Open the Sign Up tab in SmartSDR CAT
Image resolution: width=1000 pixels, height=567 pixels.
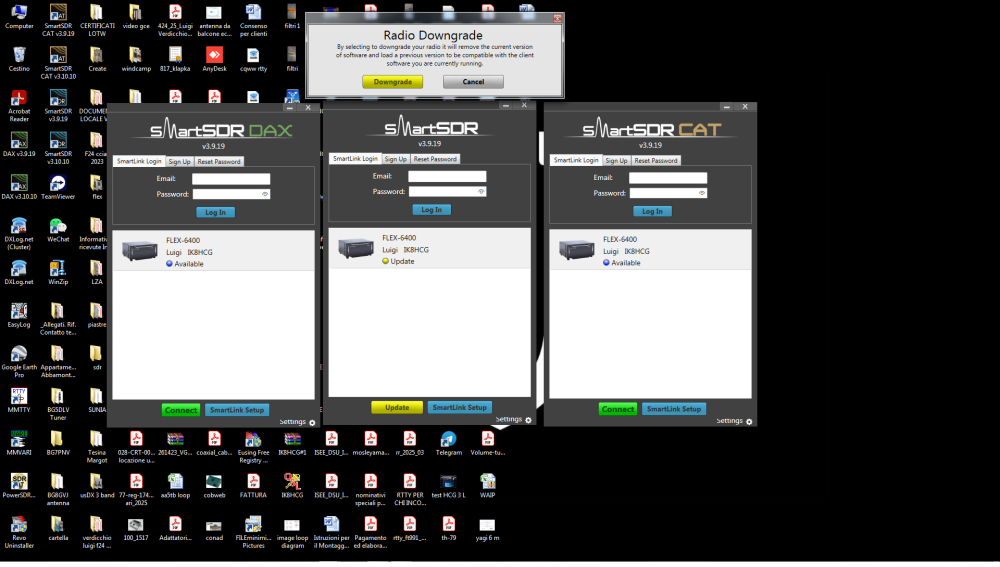616,161
